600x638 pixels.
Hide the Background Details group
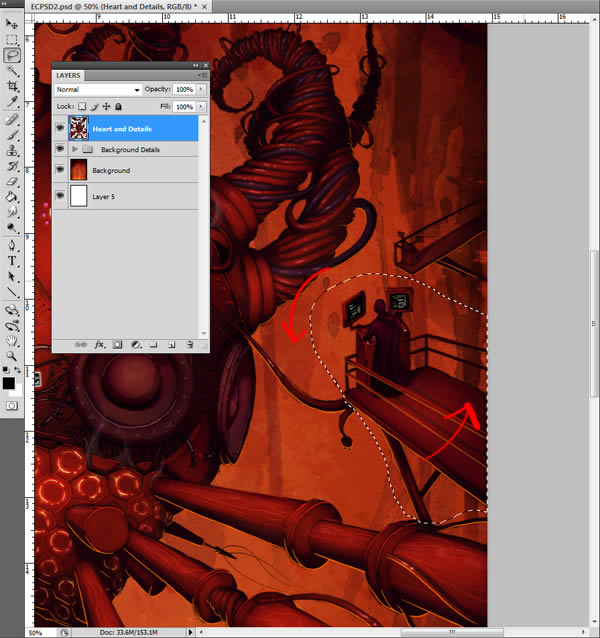(x=60, y=149)
